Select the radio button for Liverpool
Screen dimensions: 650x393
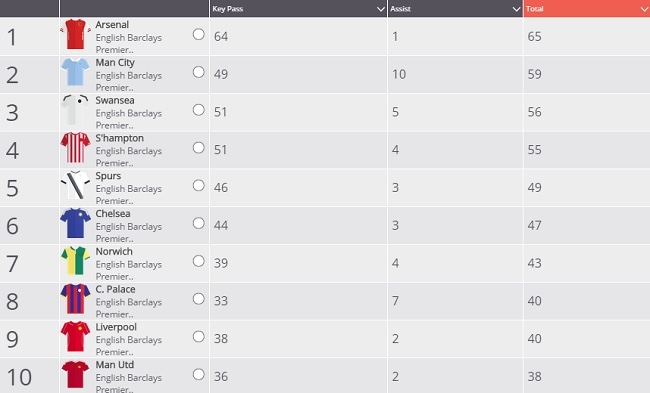199,337
